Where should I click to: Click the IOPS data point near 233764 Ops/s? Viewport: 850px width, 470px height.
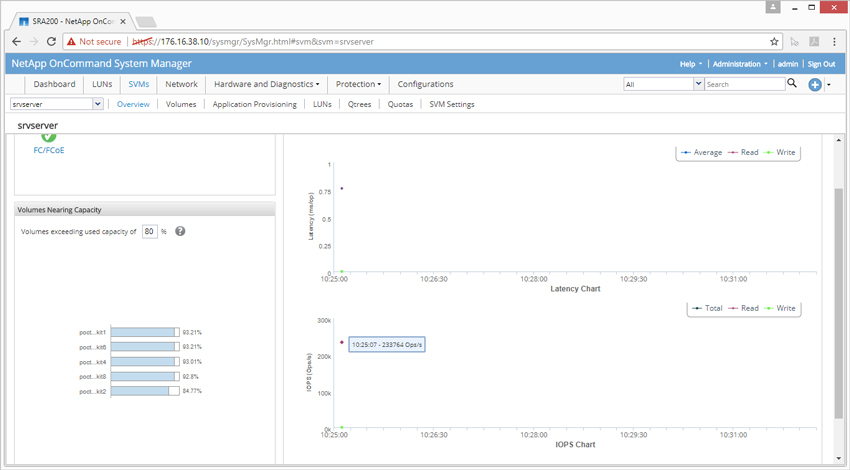pos(342,342)
